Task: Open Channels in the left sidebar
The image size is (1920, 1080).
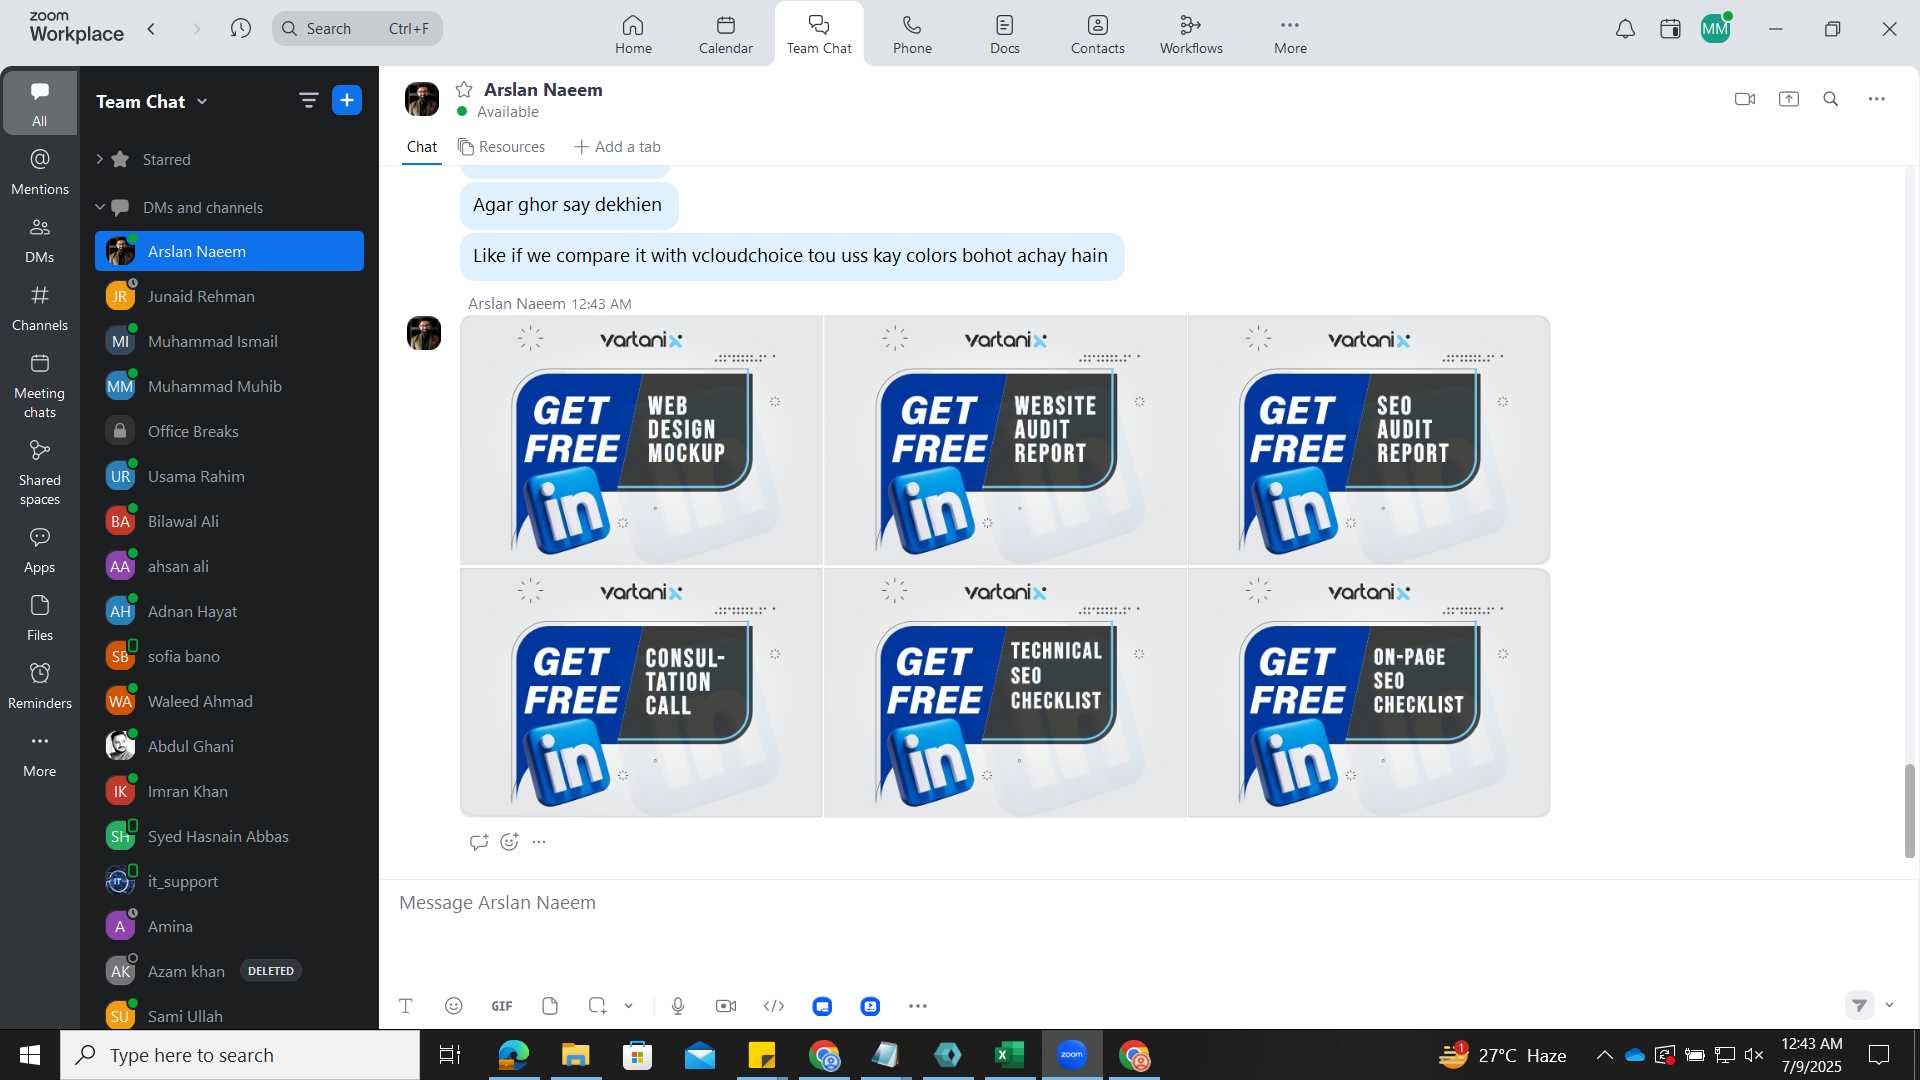Action: coord(40,308)
